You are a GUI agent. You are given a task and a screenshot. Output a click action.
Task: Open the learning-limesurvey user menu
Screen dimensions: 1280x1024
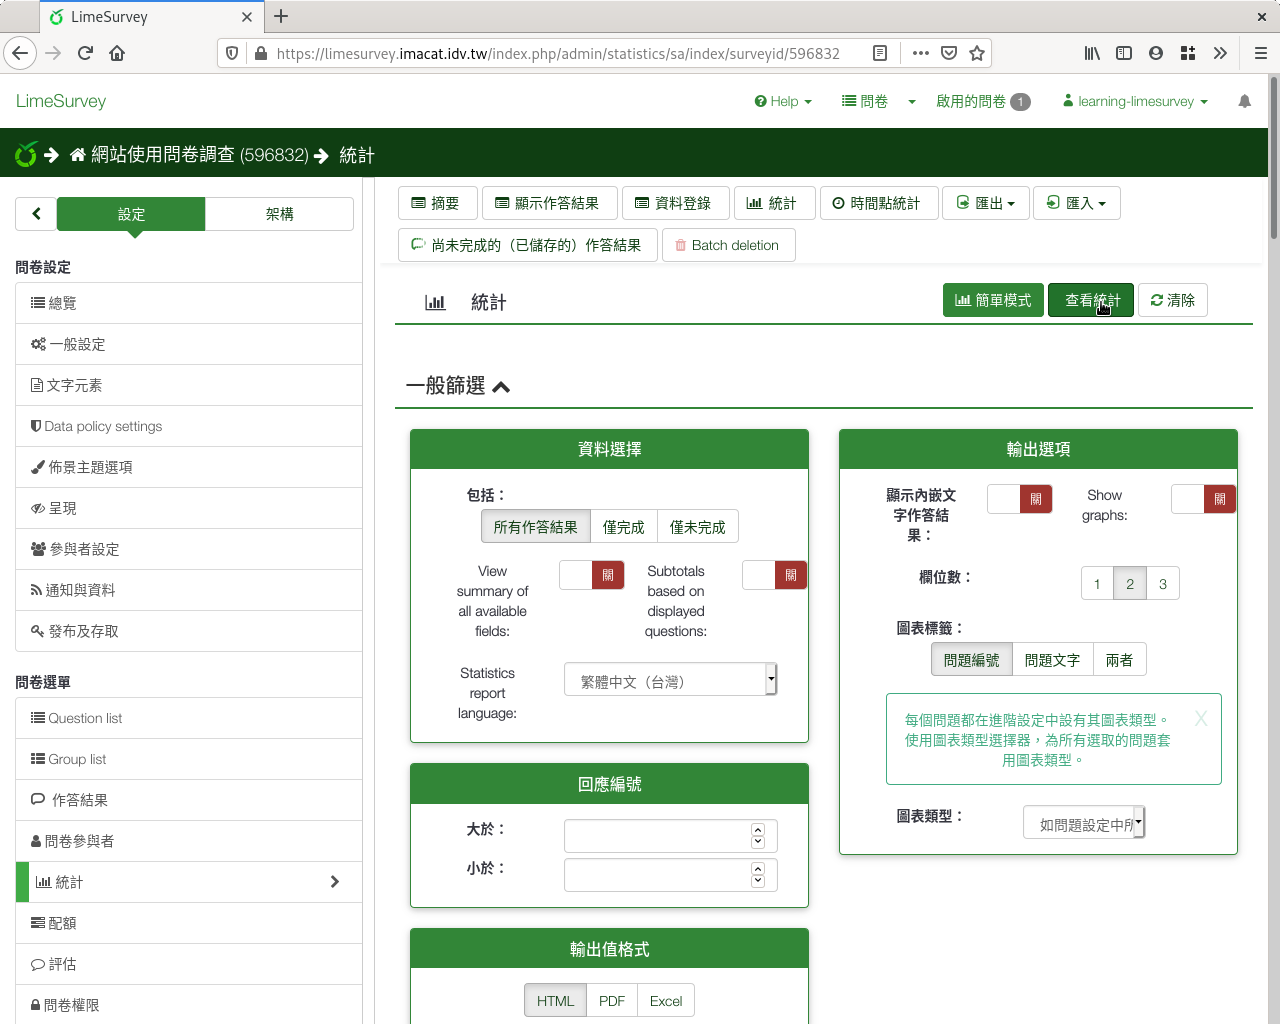pos(1135,101)
